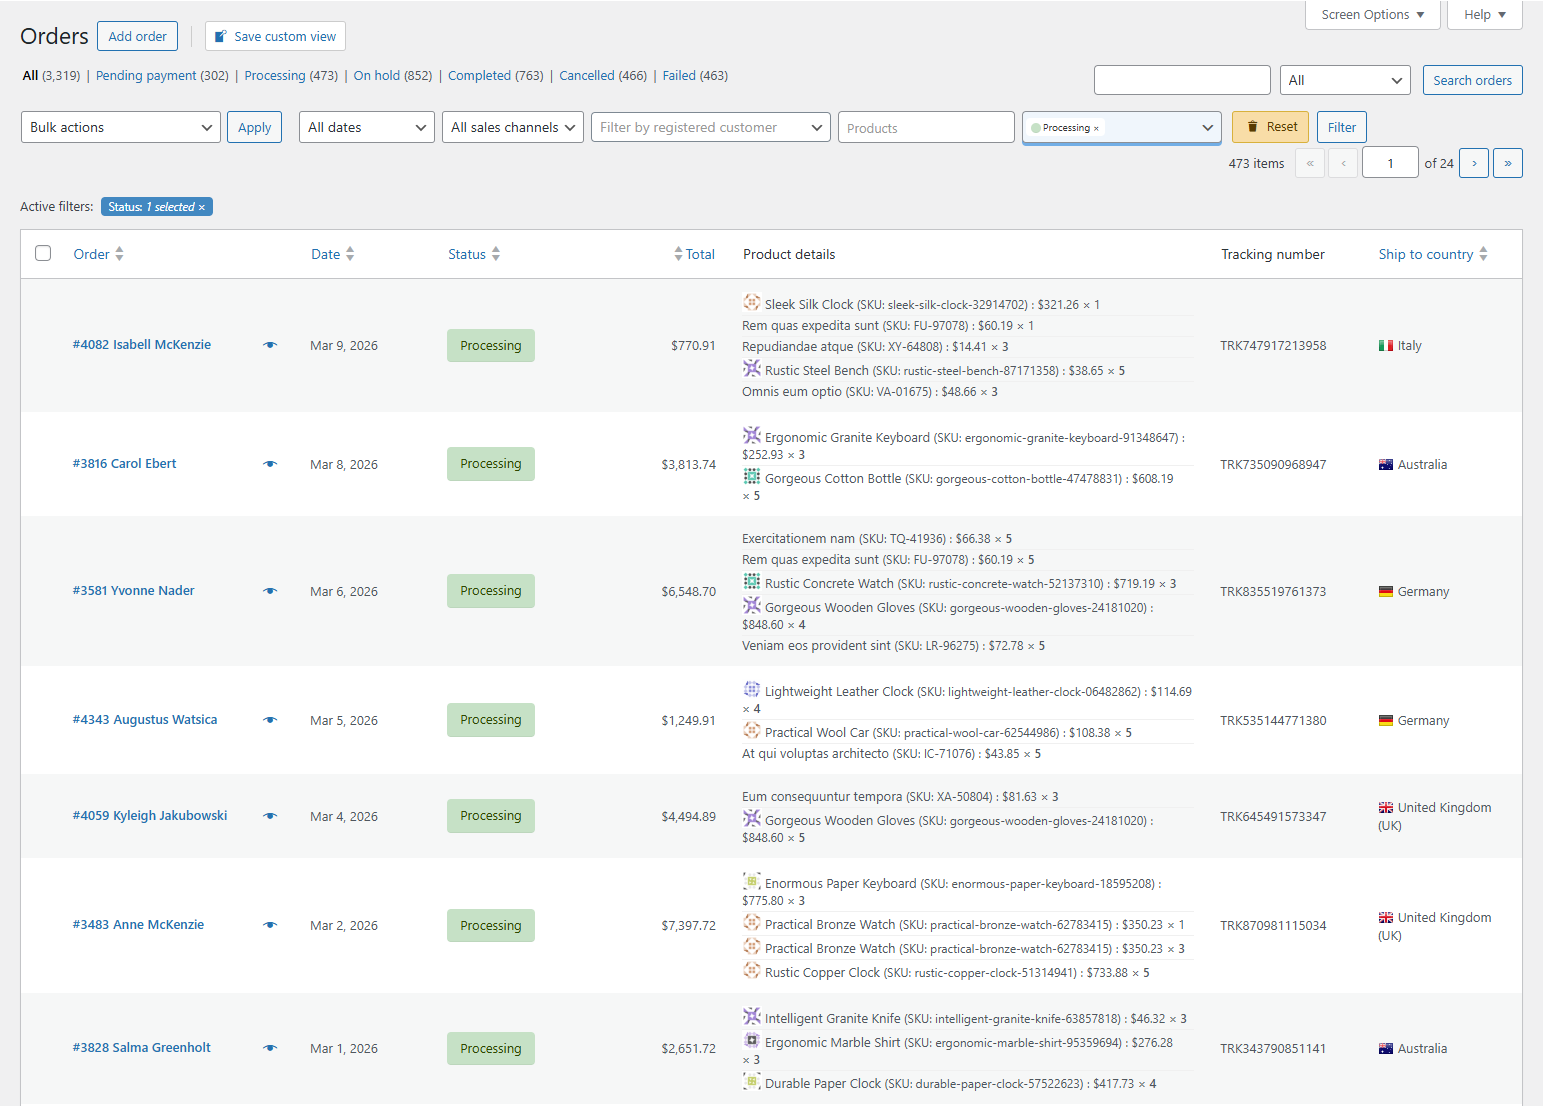Show Completed (763) orders
The width and height of the screenshot is (1543, 1106).
496,75
